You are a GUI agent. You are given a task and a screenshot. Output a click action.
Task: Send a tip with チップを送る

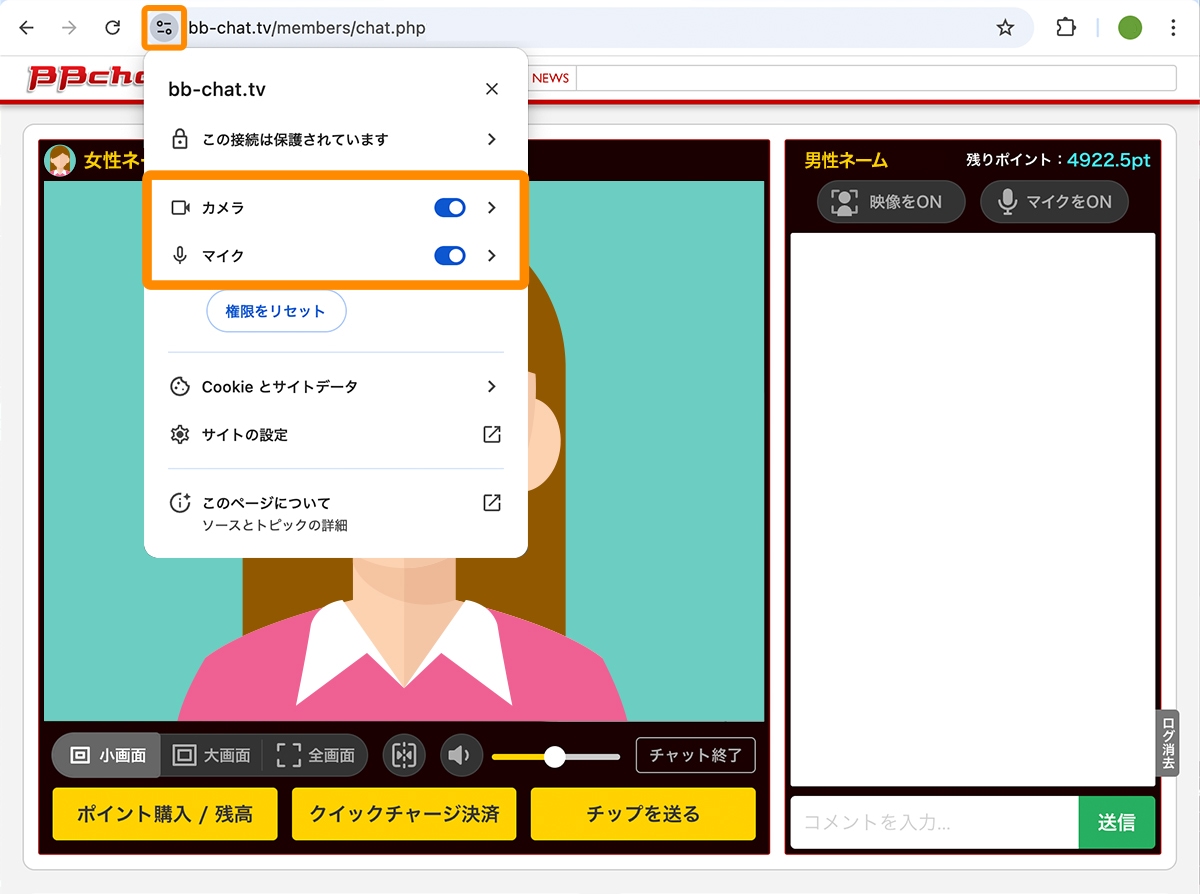pyautogui.click(x=643, y=814)
